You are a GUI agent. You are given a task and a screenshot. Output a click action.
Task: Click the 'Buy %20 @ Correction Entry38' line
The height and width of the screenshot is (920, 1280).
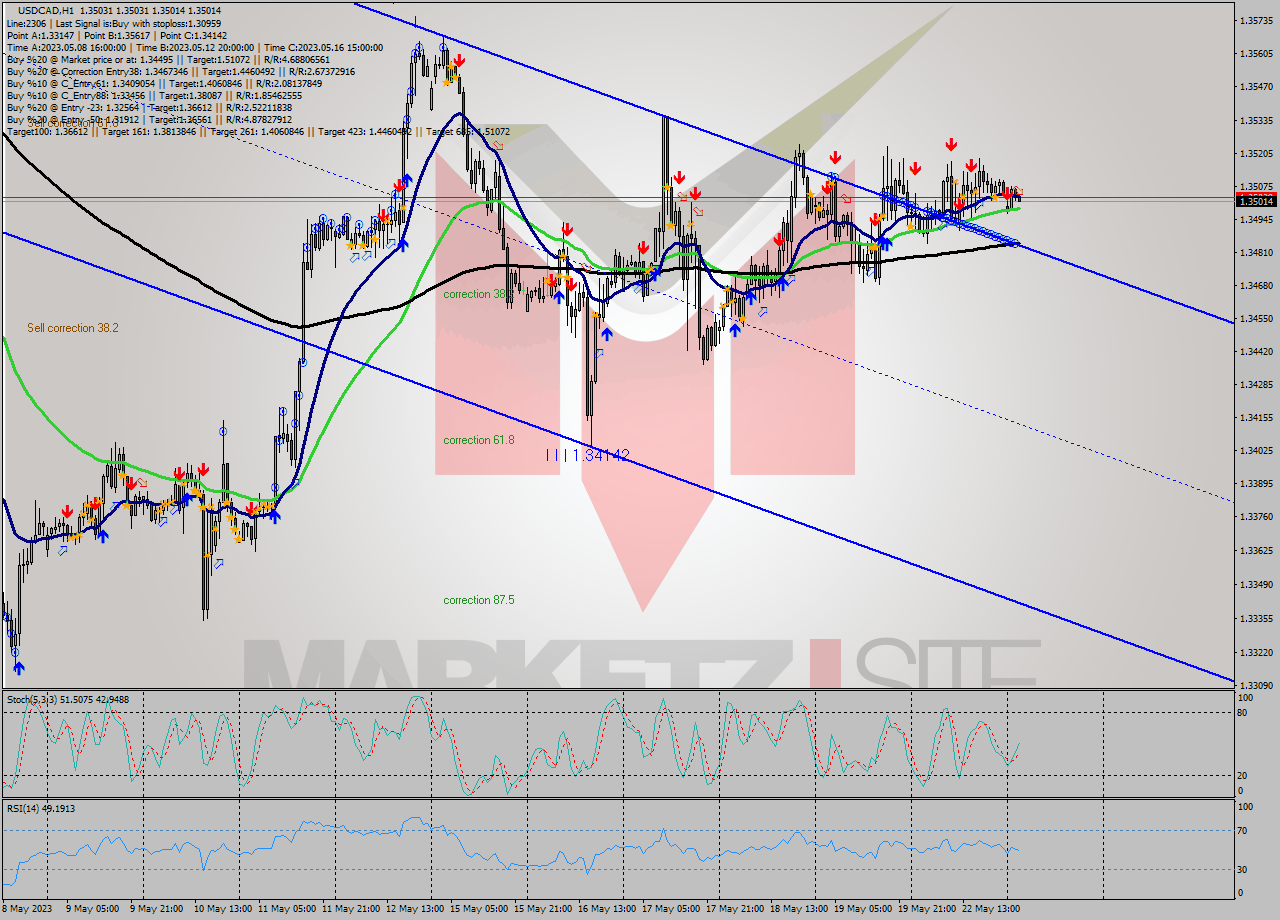pyautogui.click(x=180, y=71)
